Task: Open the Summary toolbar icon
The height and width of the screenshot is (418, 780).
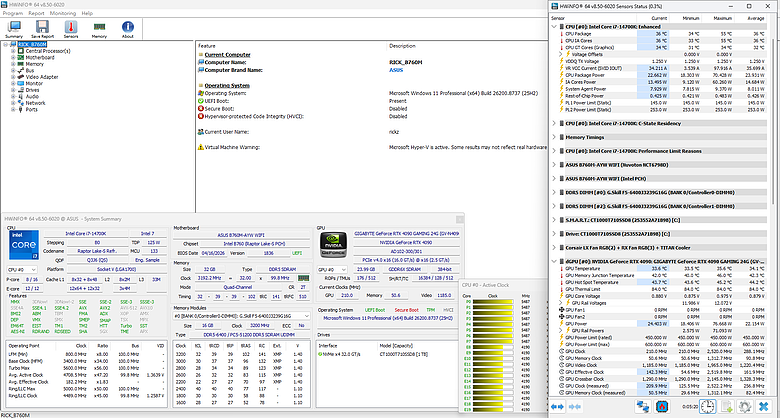Action: point(14,29)
